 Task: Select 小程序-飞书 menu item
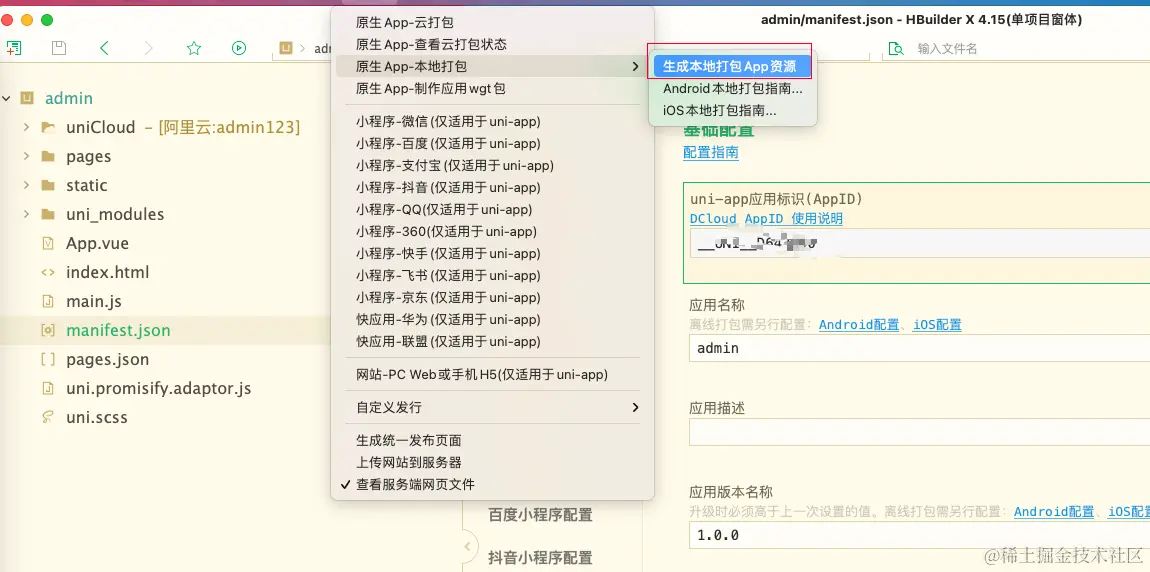coord(492,275)
